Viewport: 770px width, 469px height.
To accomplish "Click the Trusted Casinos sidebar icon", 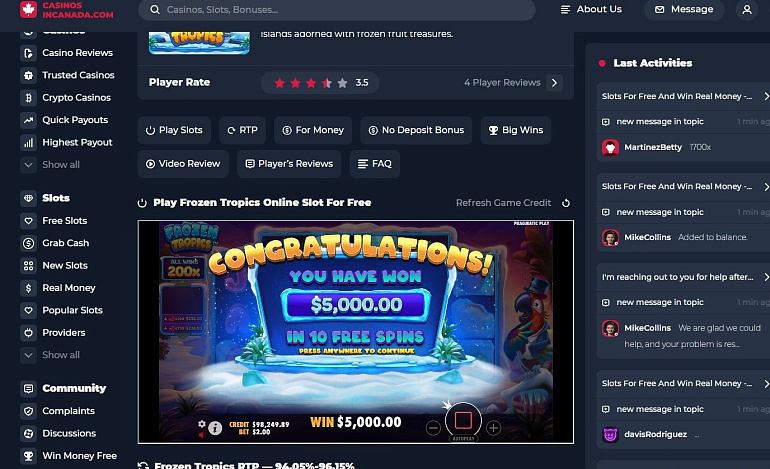I will (28, 75).
